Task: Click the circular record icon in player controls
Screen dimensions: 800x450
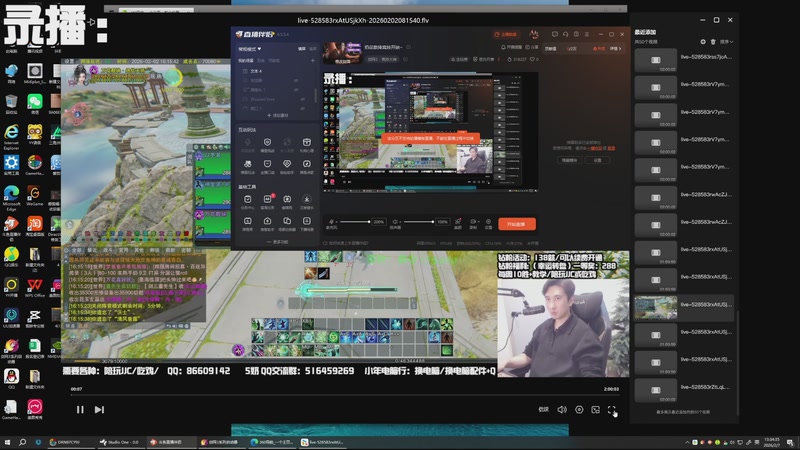Action: pos(579,409)
